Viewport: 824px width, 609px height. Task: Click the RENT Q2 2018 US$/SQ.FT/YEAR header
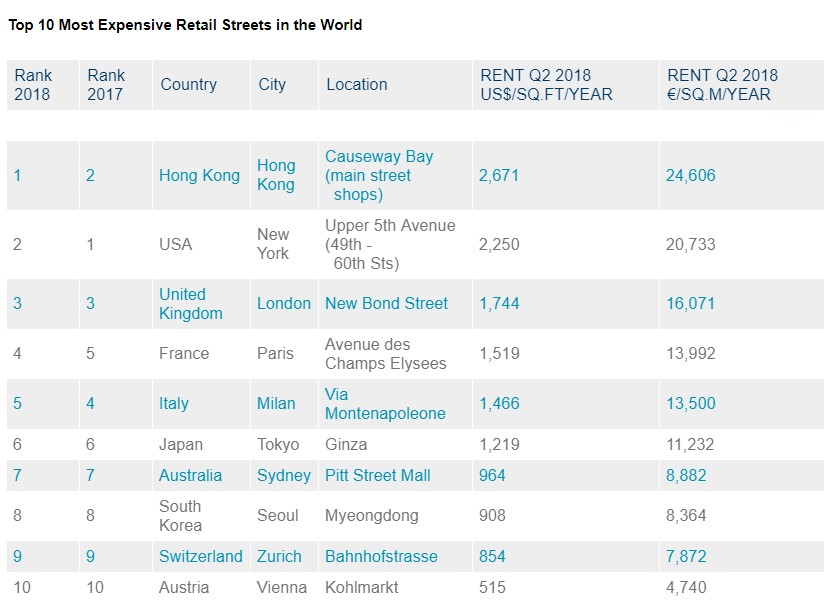point(546,85)
